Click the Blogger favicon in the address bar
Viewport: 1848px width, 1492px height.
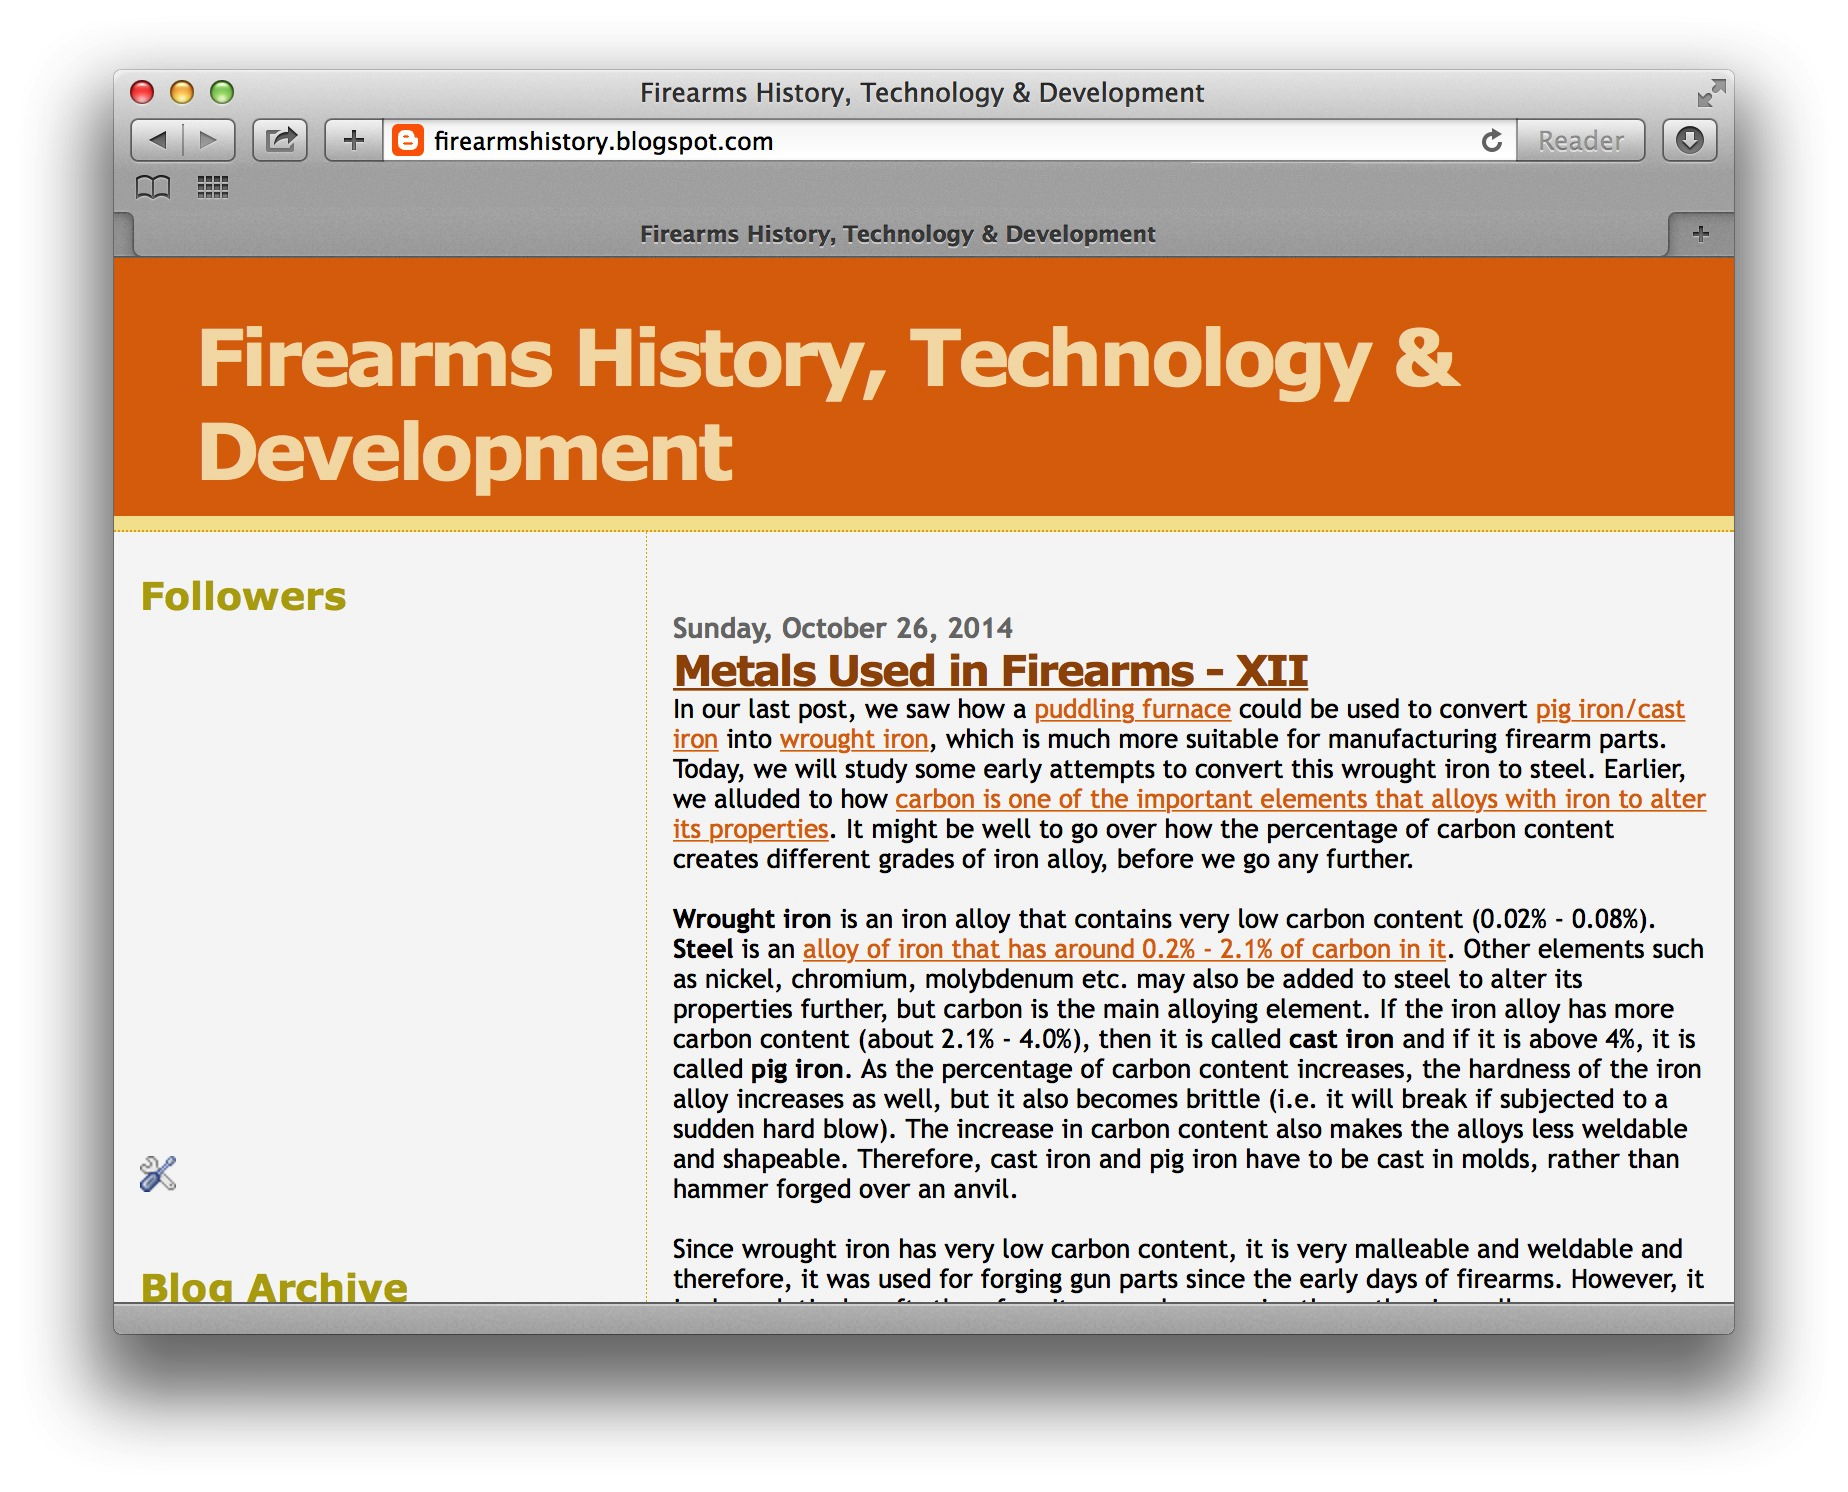(x=408, y=141)
